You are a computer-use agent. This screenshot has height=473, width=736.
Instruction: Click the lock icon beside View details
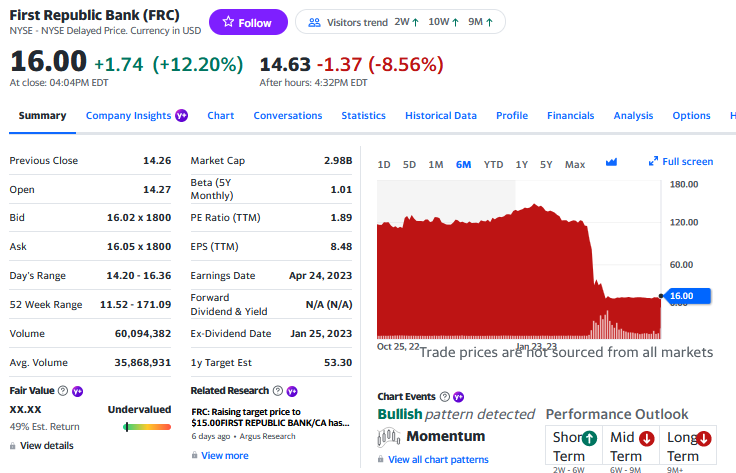tap(13, 446)
